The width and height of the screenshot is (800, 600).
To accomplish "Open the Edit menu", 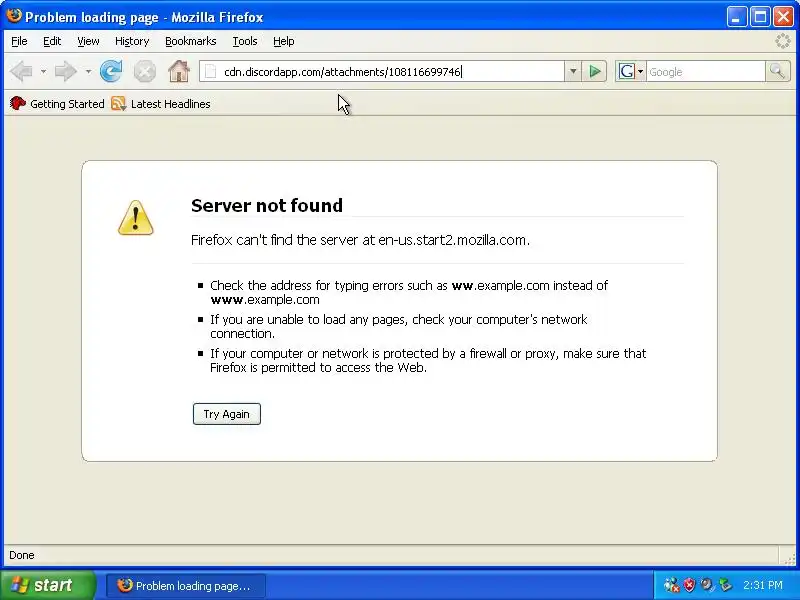I will pos(52,41).
